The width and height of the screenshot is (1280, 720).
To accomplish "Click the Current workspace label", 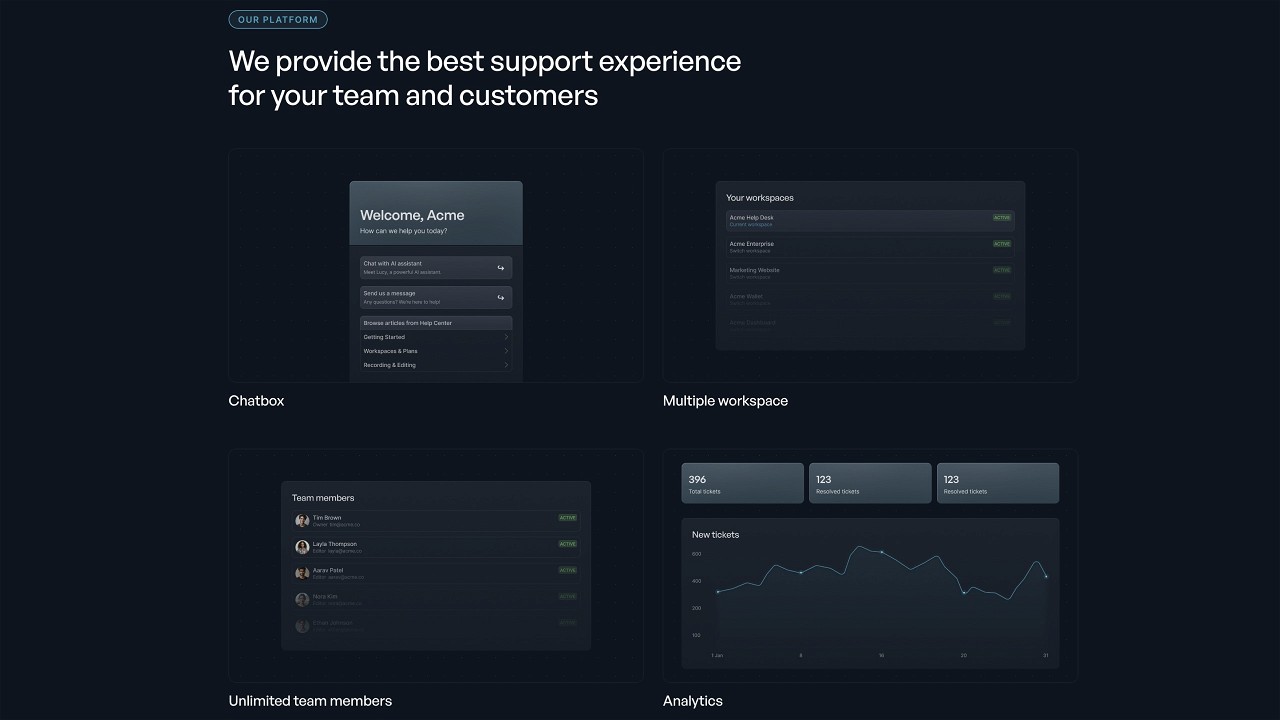I will click(x=751, y=224).
